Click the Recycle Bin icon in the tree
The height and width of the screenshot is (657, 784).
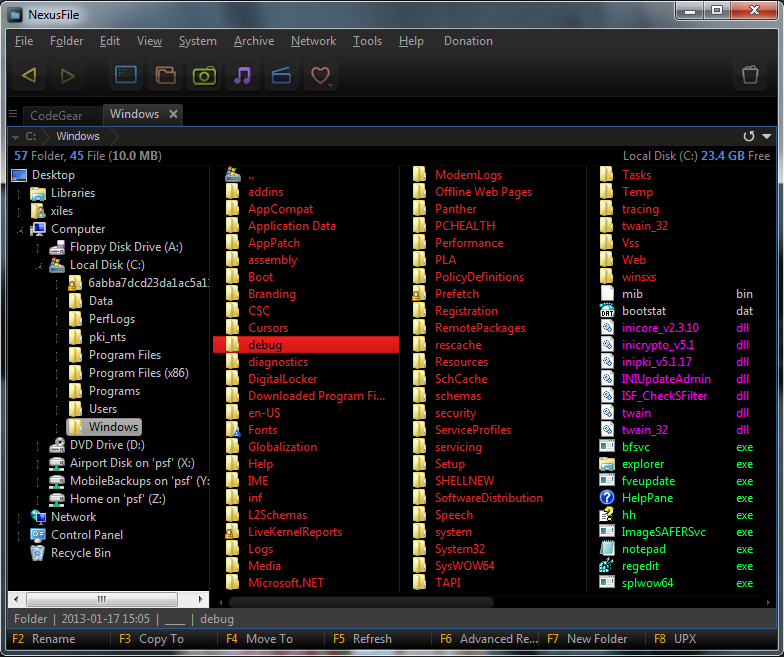[38, 552]
